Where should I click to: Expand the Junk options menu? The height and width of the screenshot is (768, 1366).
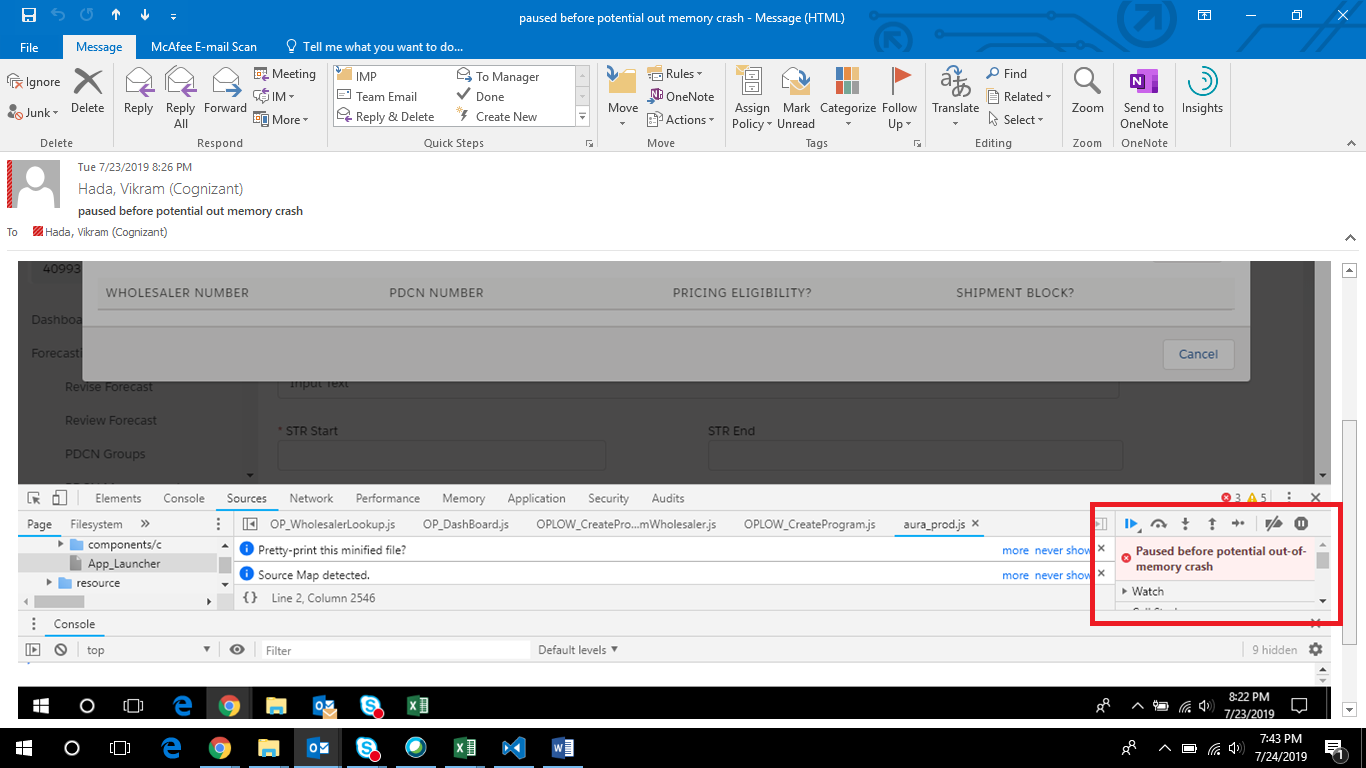click(34, 113)
